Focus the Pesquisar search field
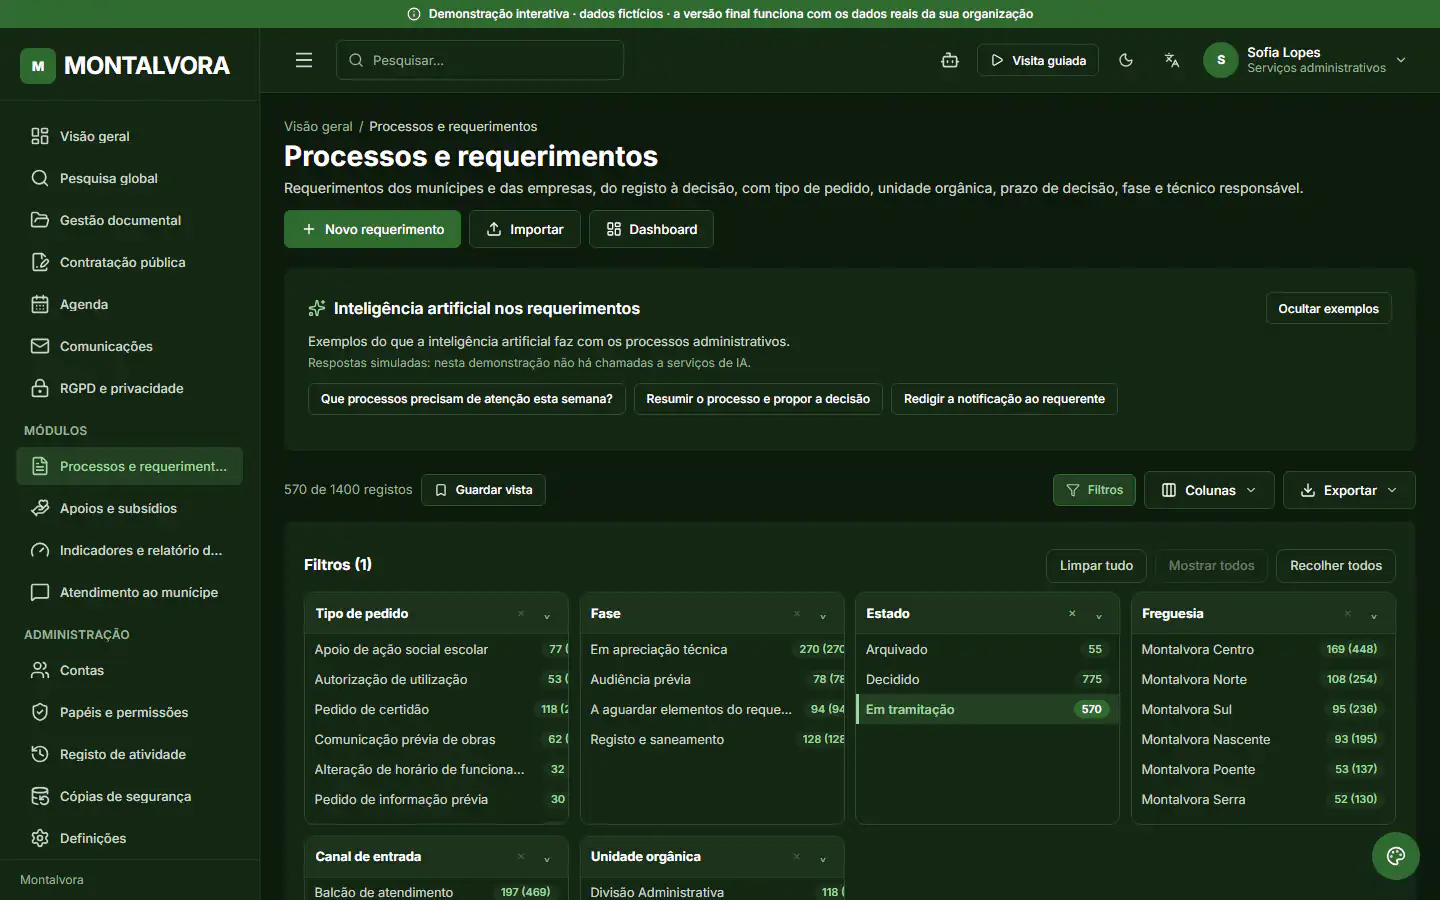 pos(480,60)
